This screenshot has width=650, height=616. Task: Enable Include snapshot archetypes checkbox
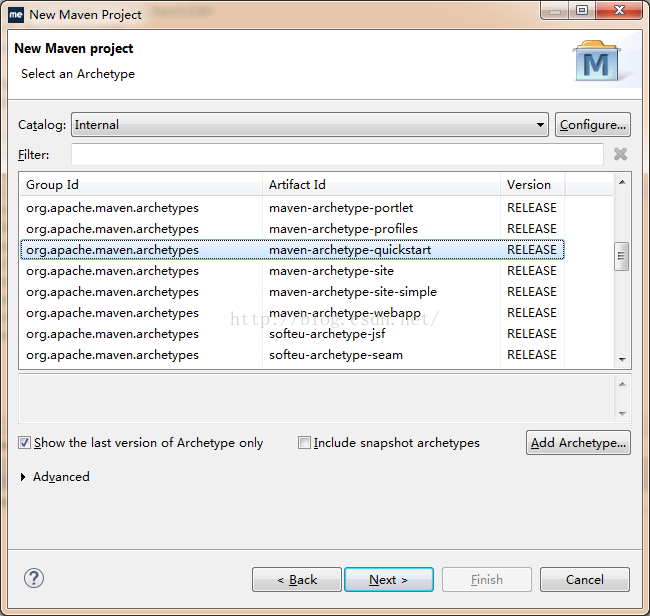pos(304,443)
